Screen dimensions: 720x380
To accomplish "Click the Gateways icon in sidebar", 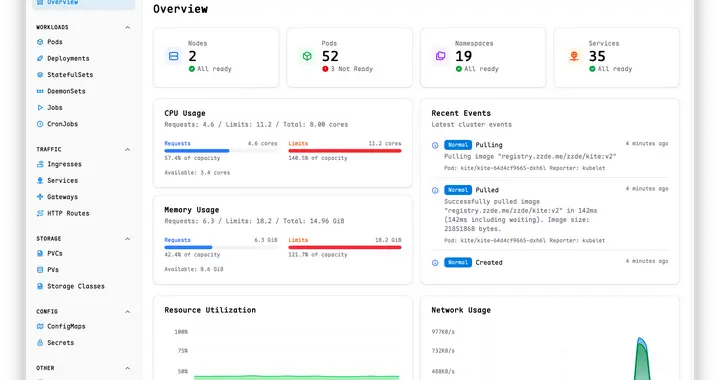I will point(40,196).
